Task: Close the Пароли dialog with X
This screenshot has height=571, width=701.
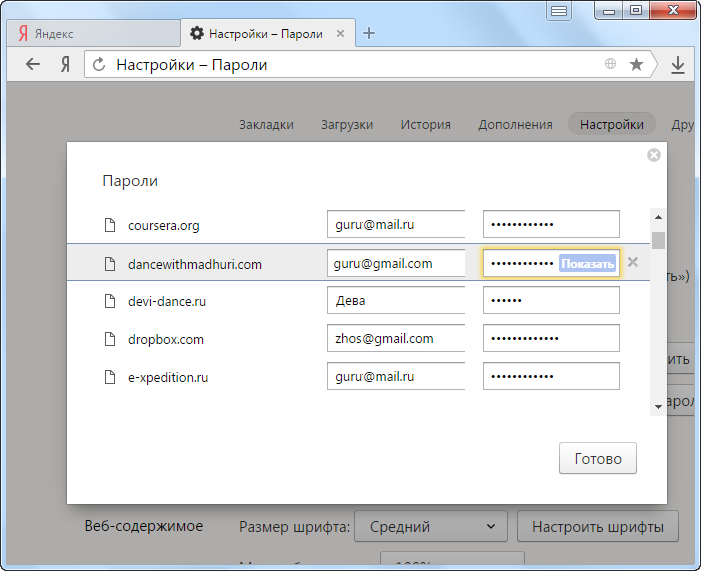Action: [654, 155]
